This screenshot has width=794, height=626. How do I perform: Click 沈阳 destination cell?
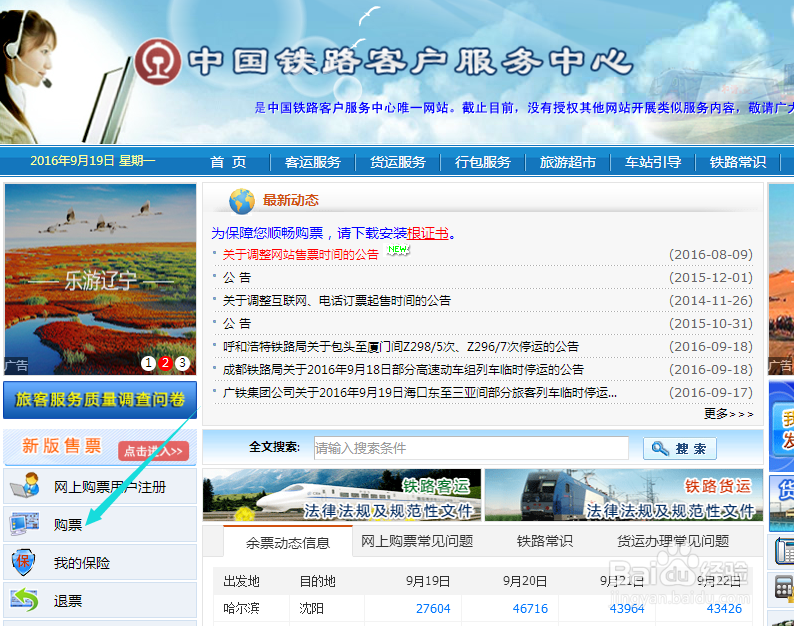(x=311, y=608)
